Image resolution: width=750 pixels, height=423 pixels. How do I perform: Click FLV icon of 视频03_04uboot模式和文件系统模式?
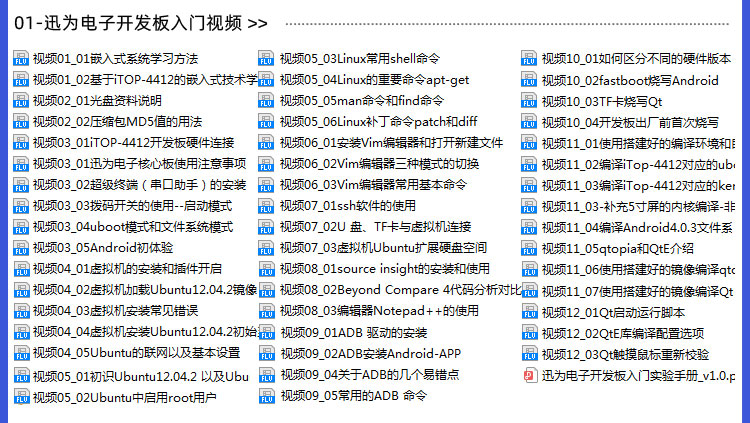click(x=21, y=227)
